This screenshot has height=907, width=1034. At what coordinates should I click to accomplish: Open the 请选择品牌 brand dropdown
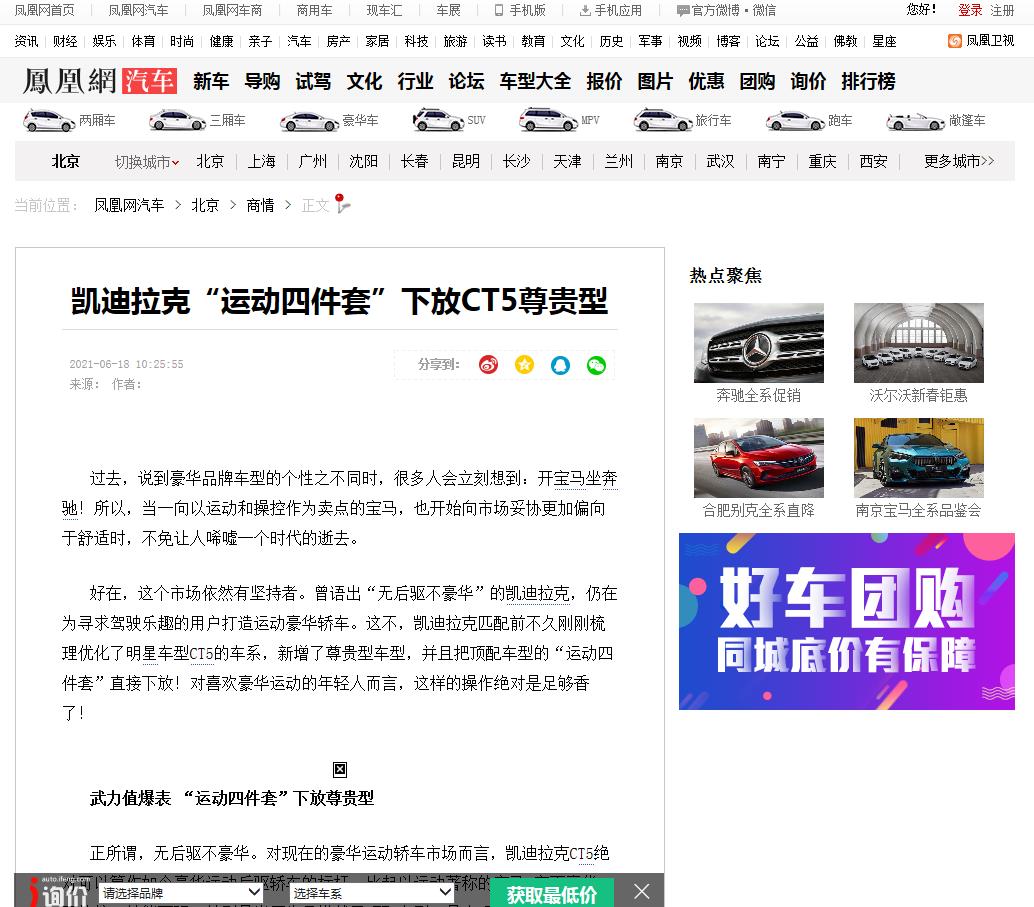click(181, 893)
